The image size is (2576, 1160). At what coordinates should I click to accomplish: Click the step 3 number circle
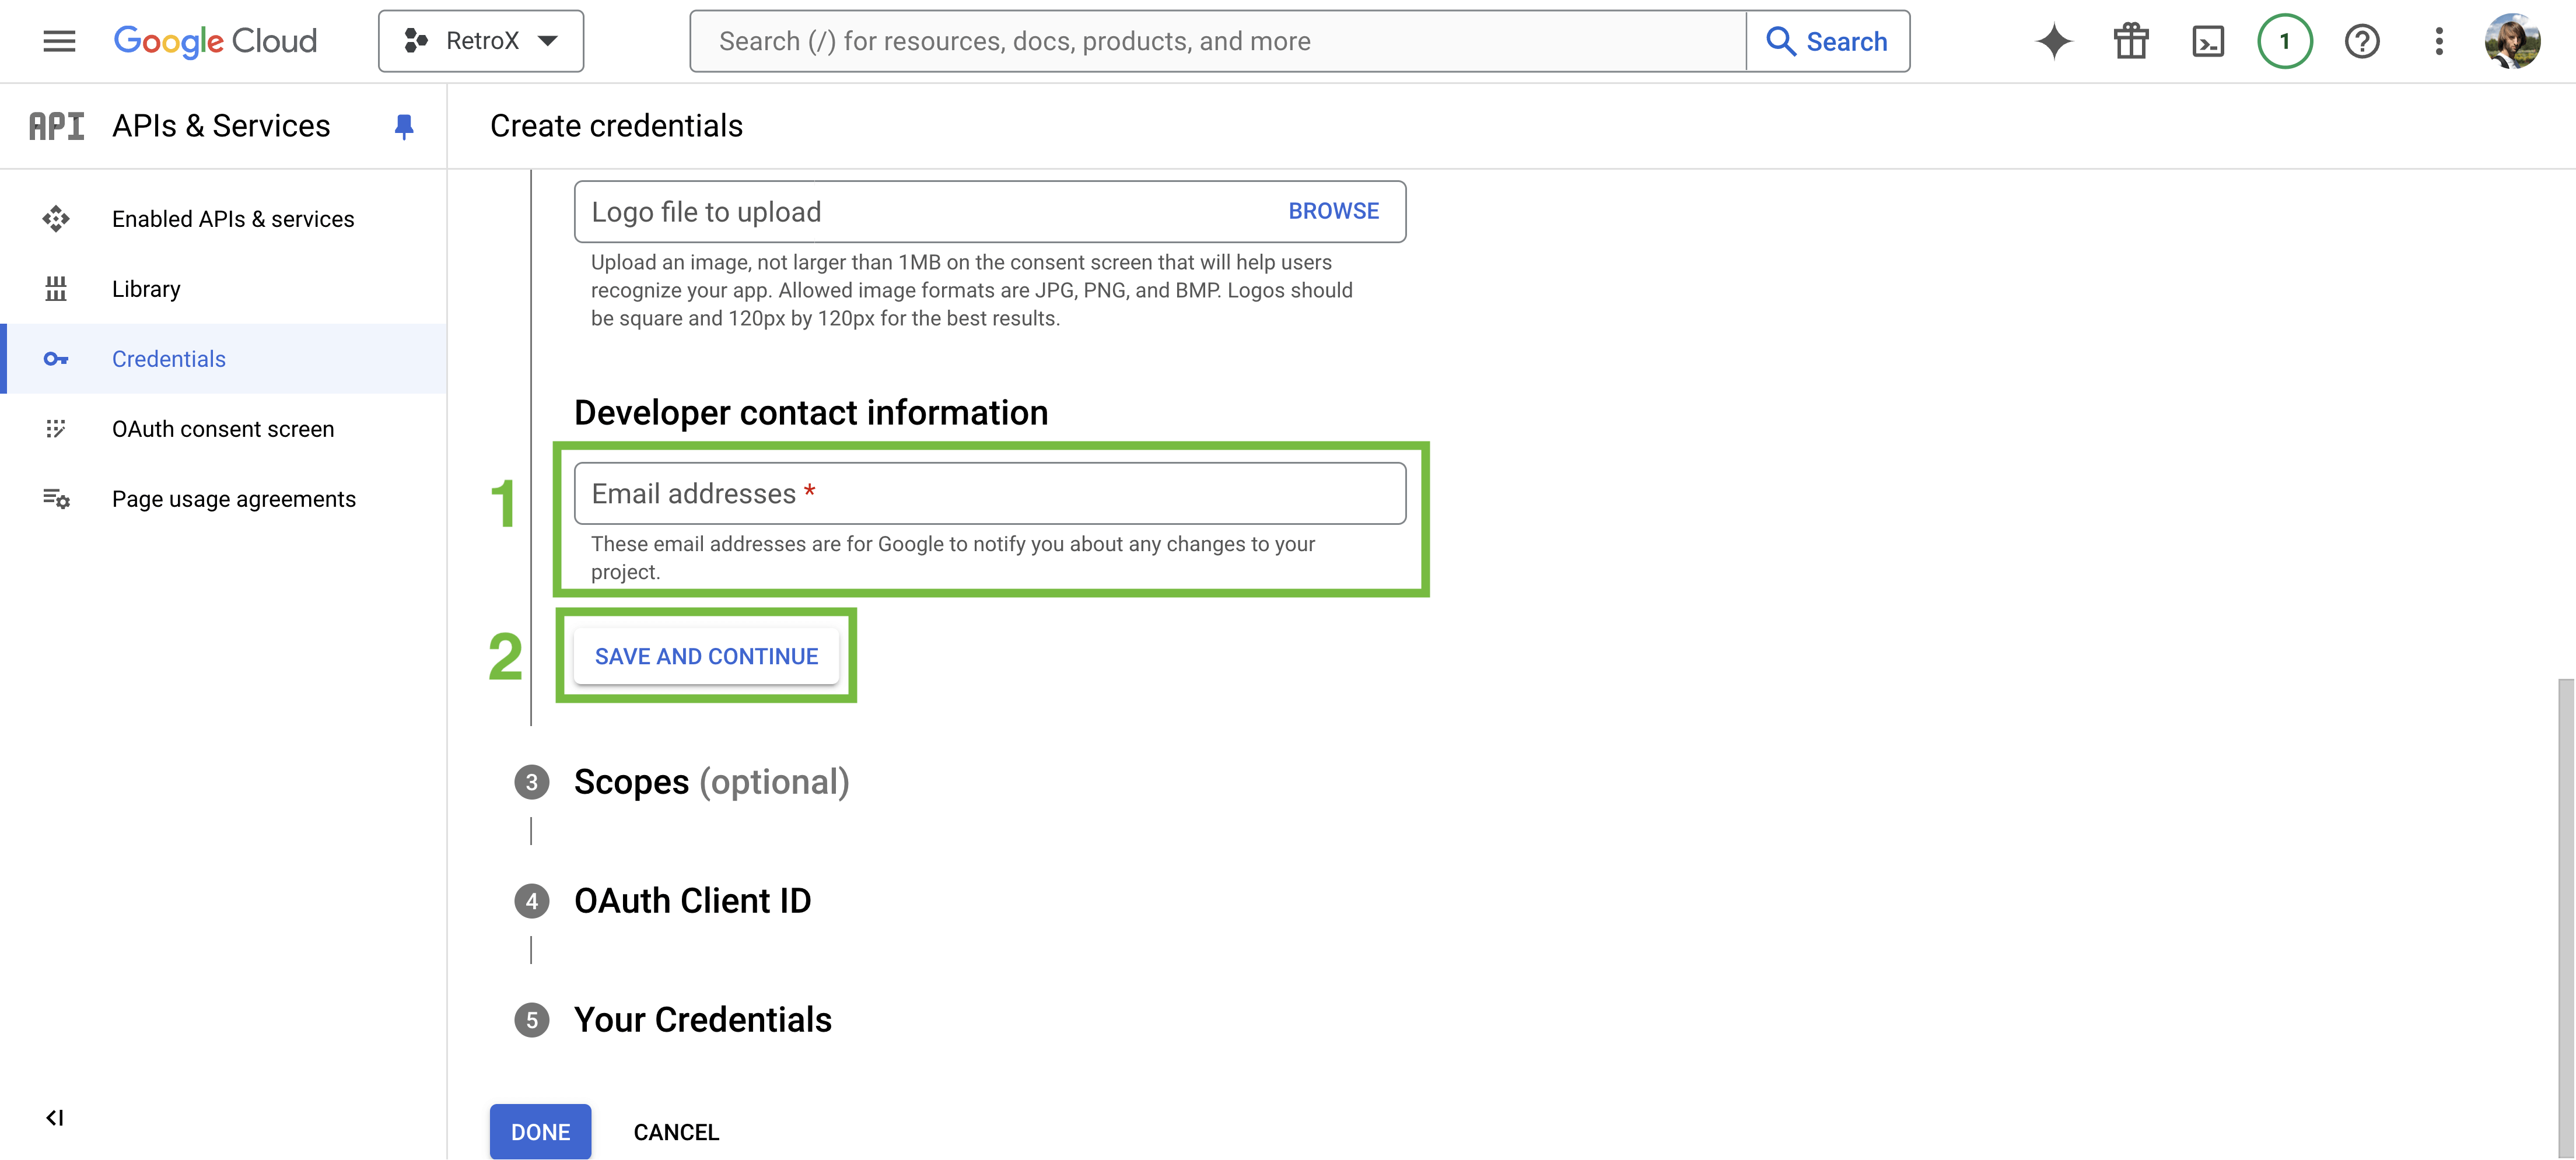tap(532, 782)
